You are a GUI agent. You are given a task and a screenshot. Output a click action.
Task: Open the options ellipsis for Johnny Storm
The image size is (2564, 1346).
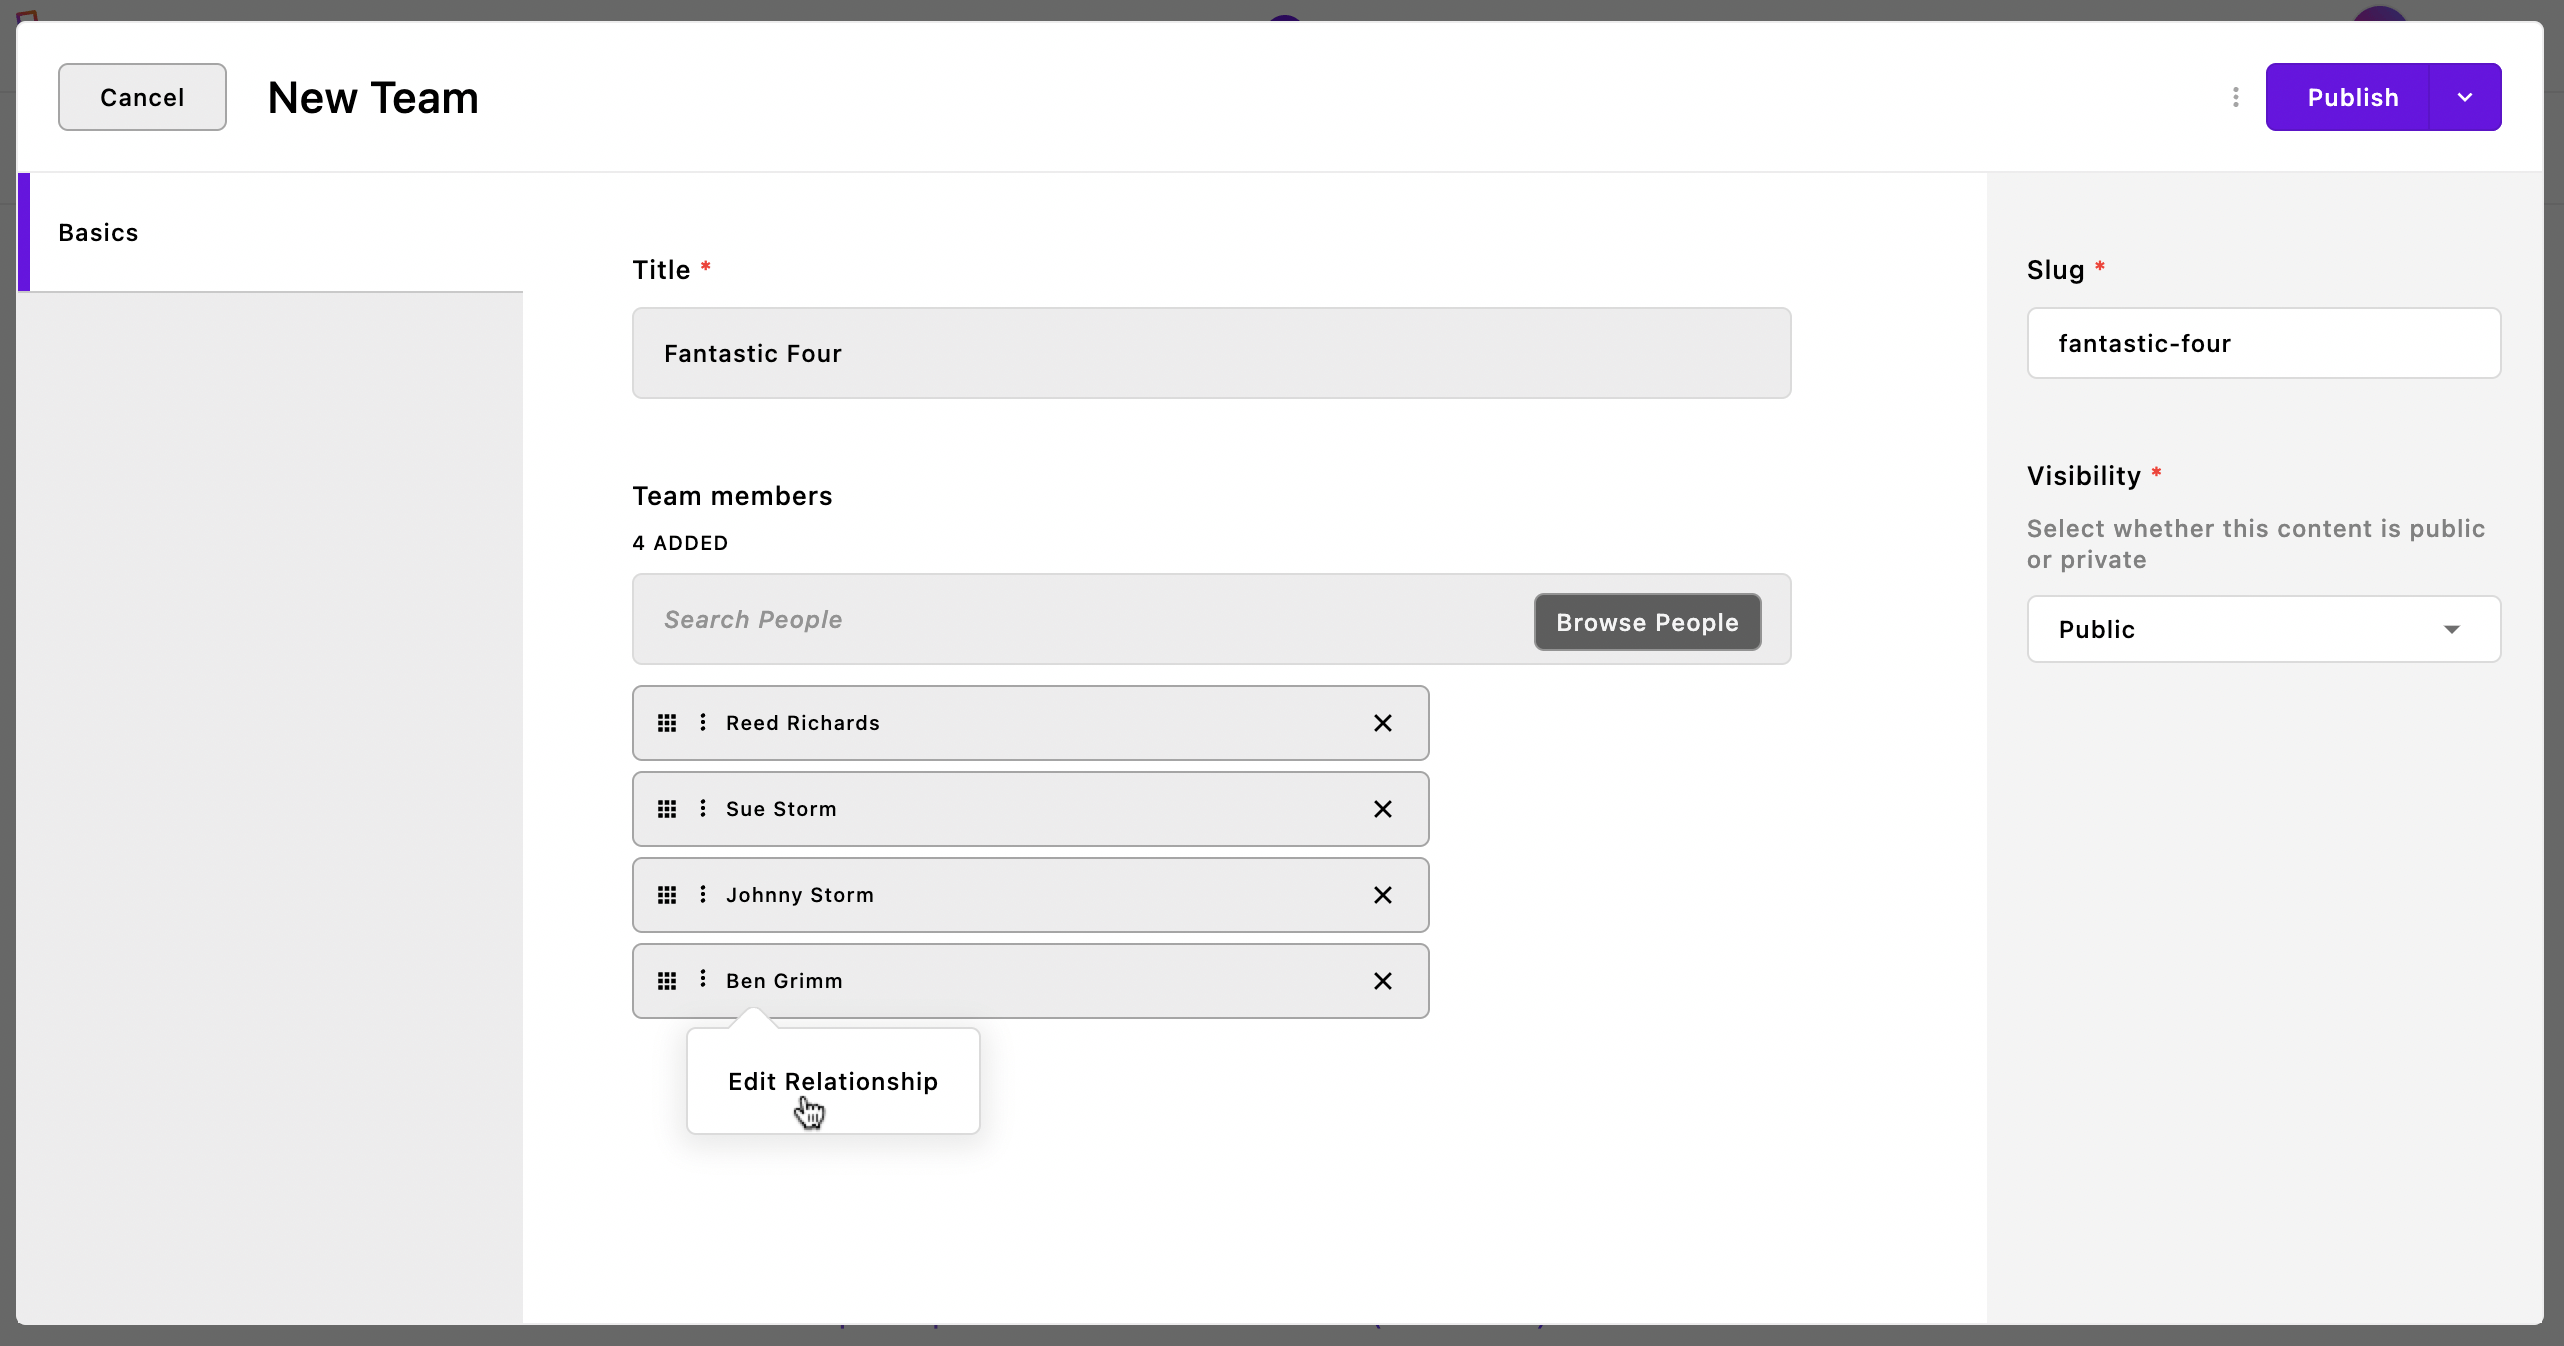pos(702,895)
